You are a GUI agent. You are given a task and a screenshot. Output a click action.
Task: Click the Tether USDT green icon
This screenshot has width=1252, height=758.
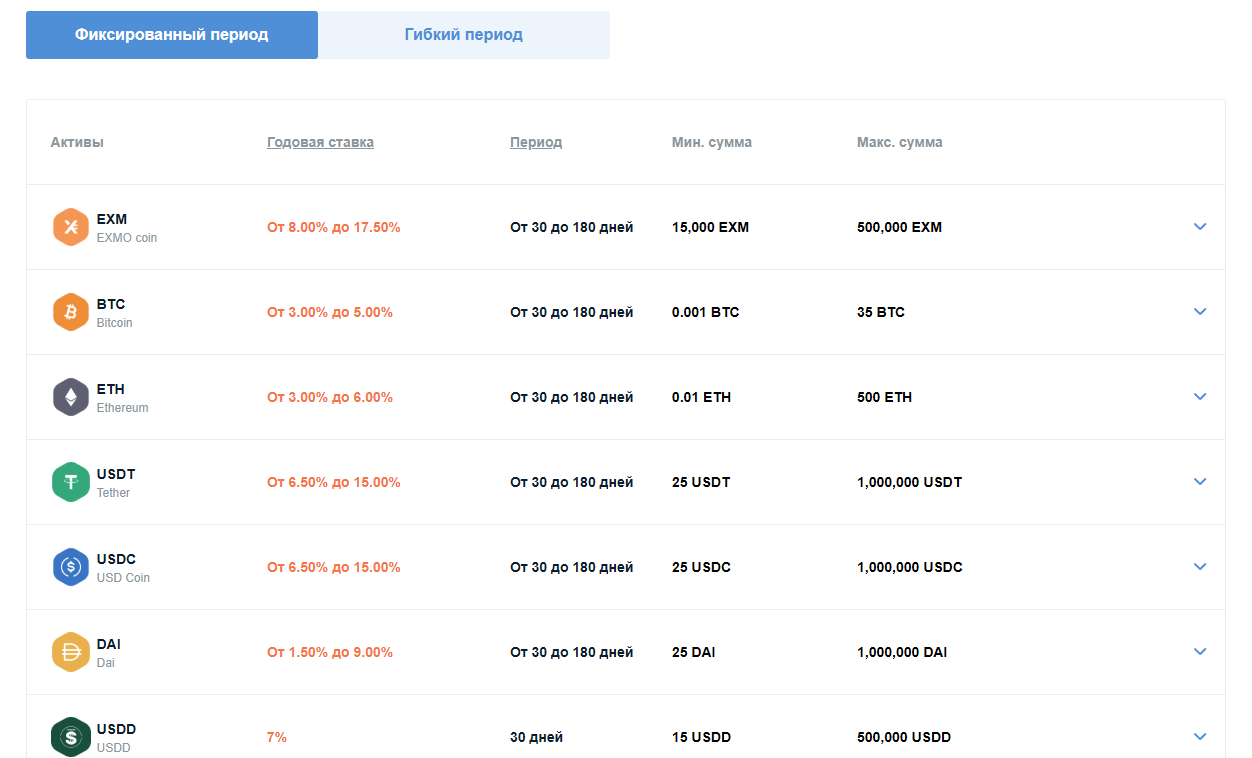[71, 482]
